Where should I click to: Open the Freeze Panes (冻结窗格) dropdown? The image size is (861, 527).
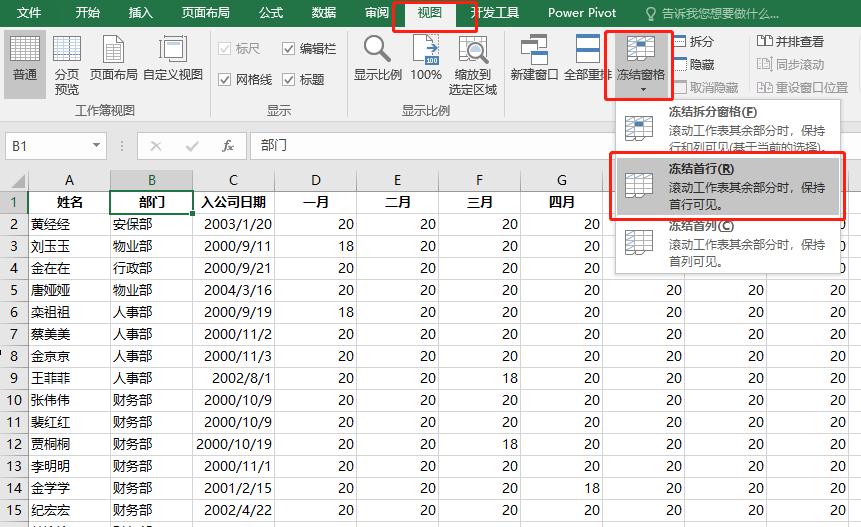pos(640,64)
